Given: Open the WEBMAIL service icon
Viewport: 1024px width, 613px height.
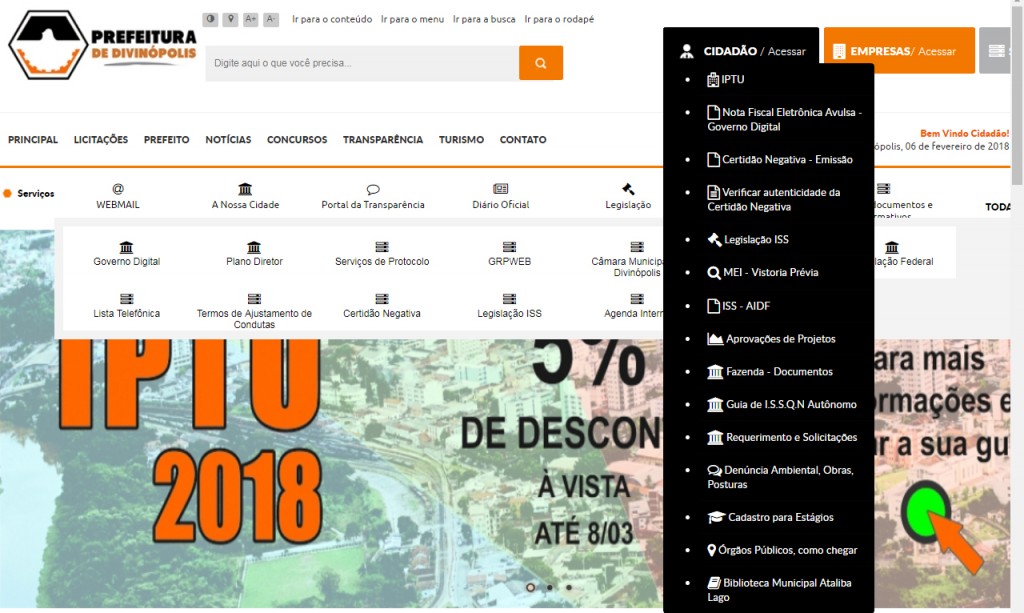Looking at the screenshot, I should 118,196.
